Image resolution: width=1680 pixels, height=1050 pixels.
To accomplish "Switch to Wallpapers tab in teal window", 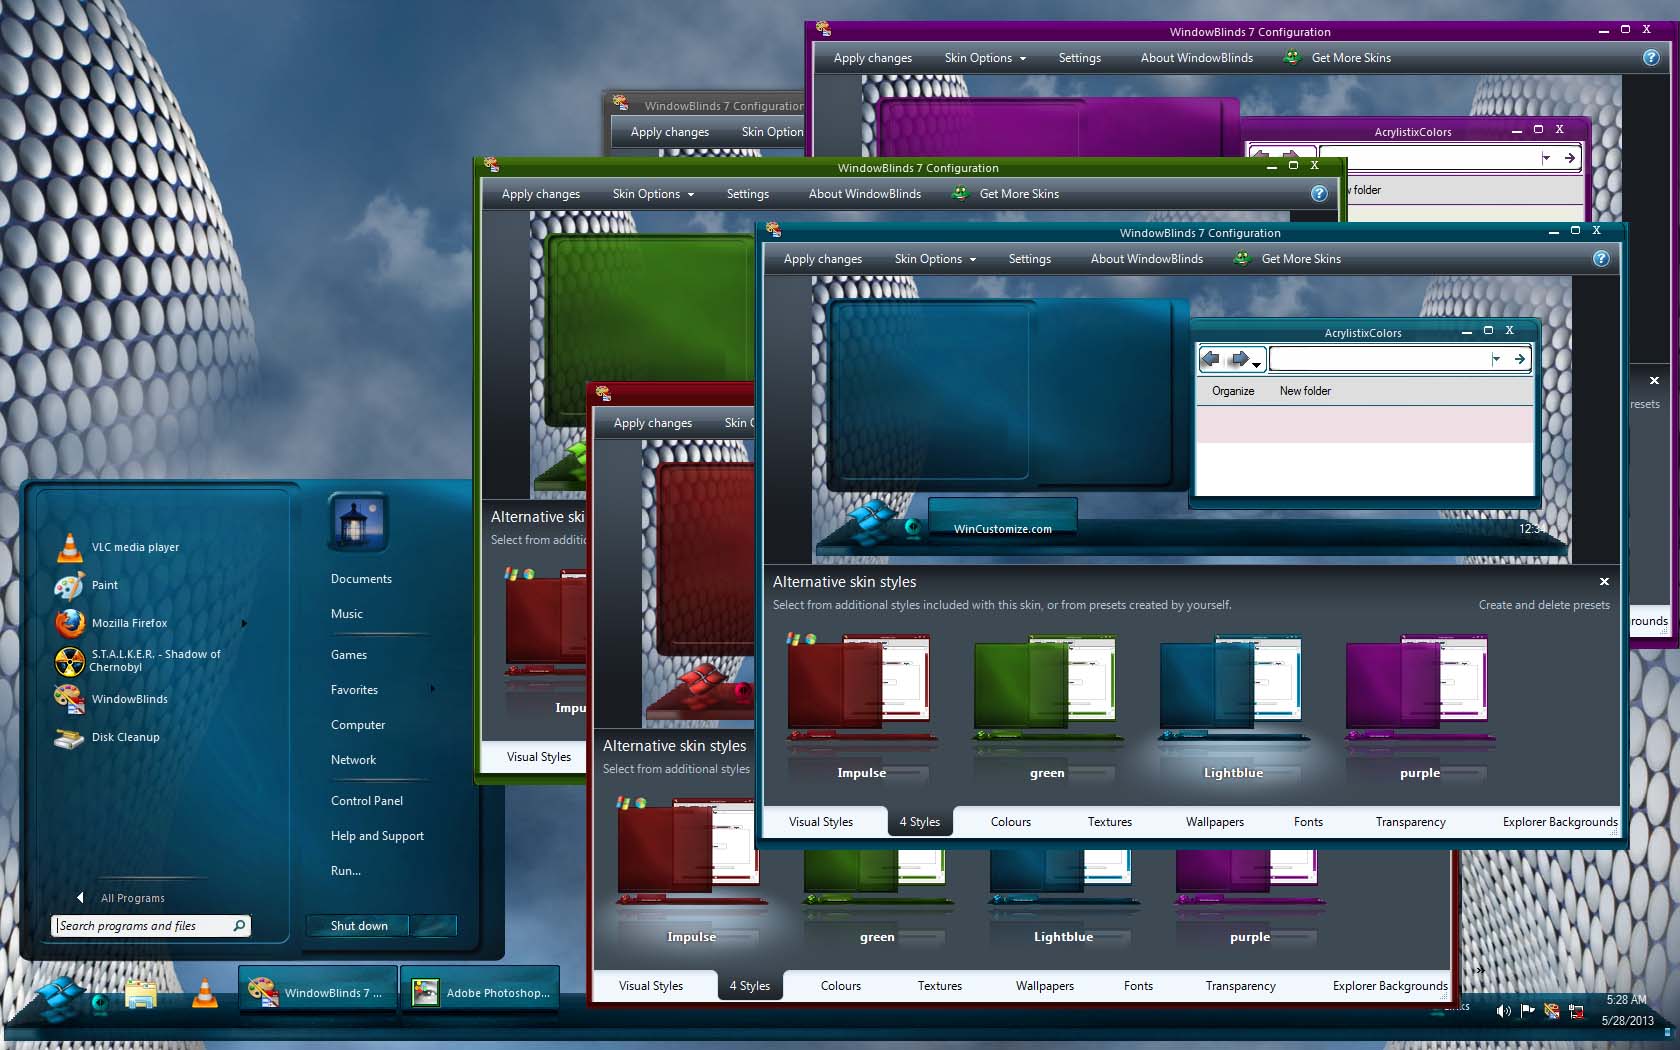I will click(x=1215, y=822).
